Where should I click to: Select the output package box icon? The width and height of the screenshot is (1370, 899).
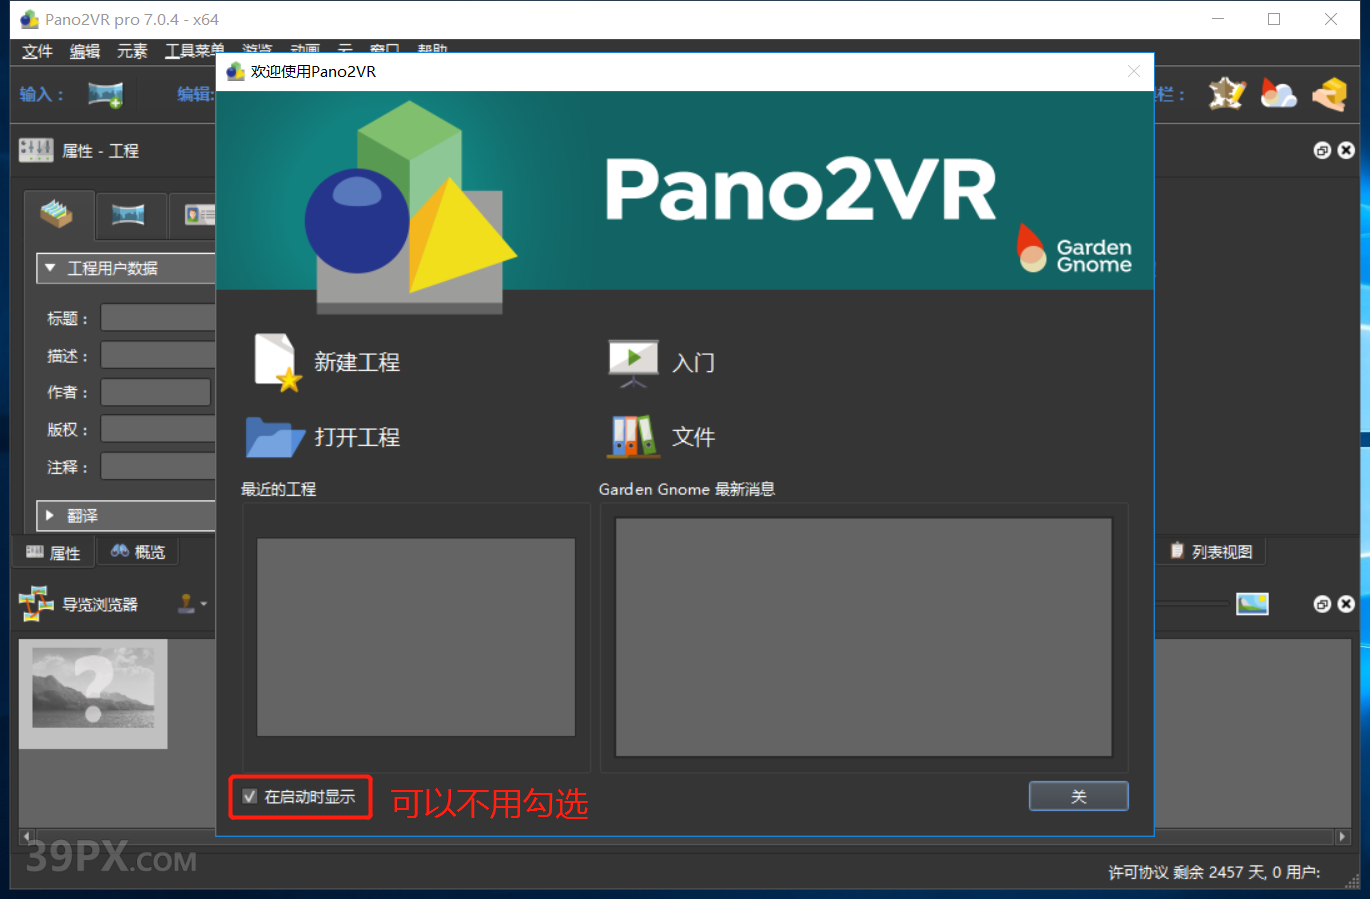click(1330, 94)
